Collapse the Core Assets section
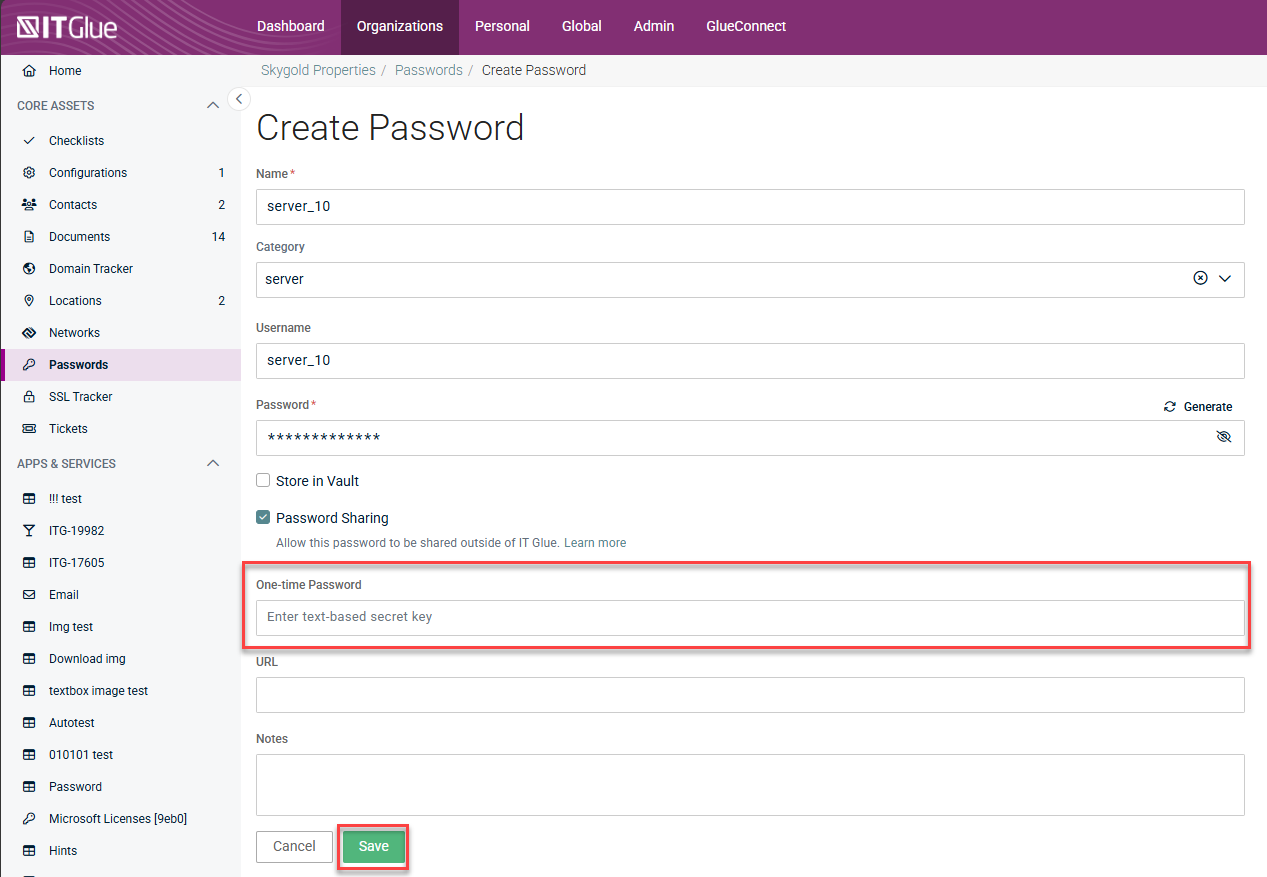Viewport: 1267px width, 877px height. pos(212,106)
